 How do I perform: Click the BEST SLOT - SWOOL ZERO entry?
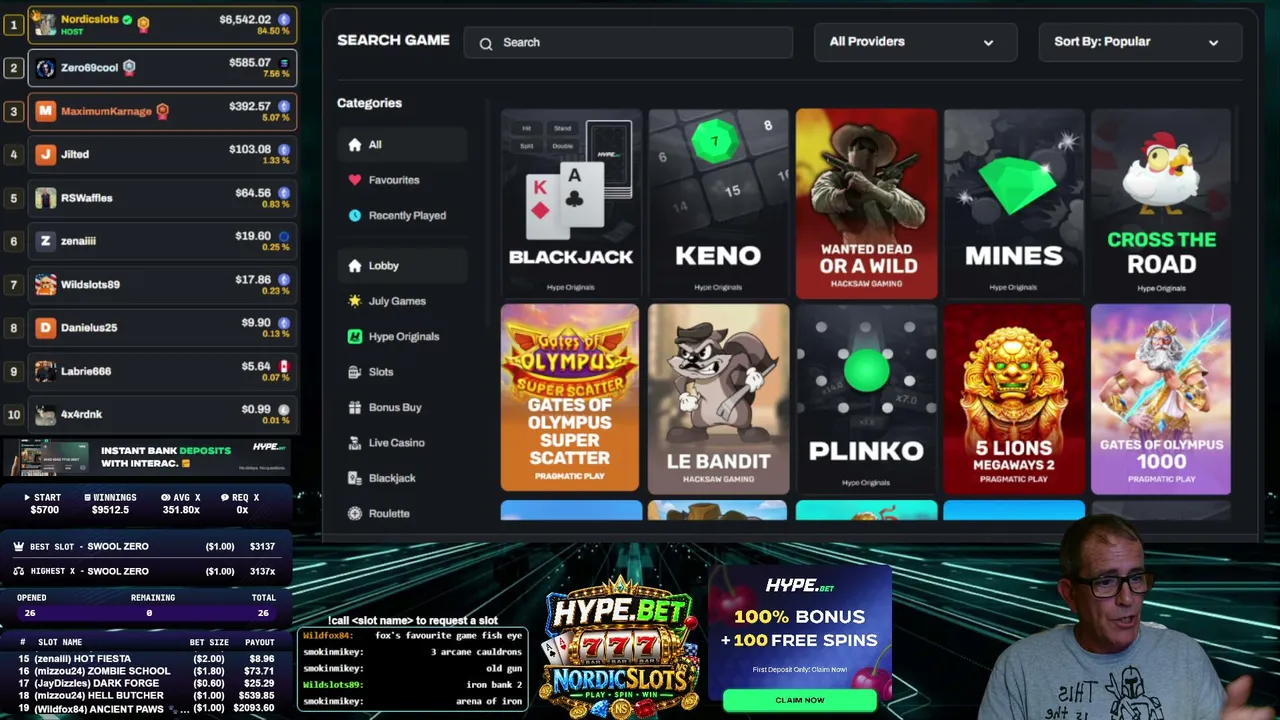[x=145, y=547]
